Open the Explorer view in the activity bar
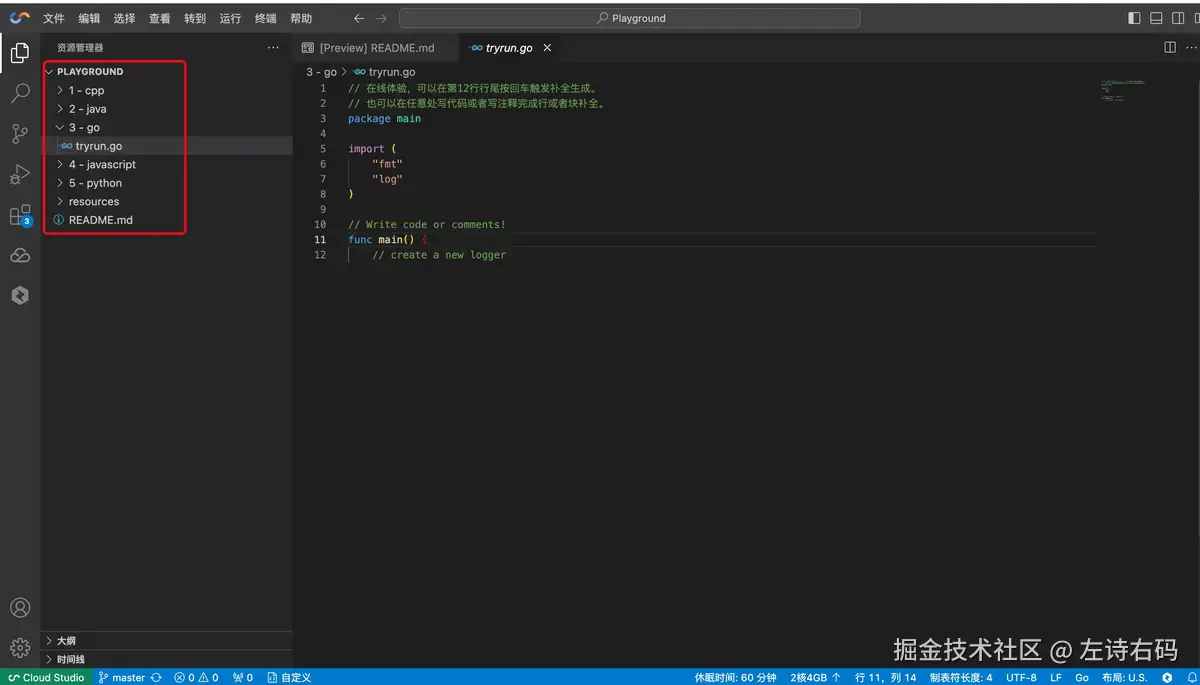This screenshot has width=1200, height=685. tap(20, 53)
